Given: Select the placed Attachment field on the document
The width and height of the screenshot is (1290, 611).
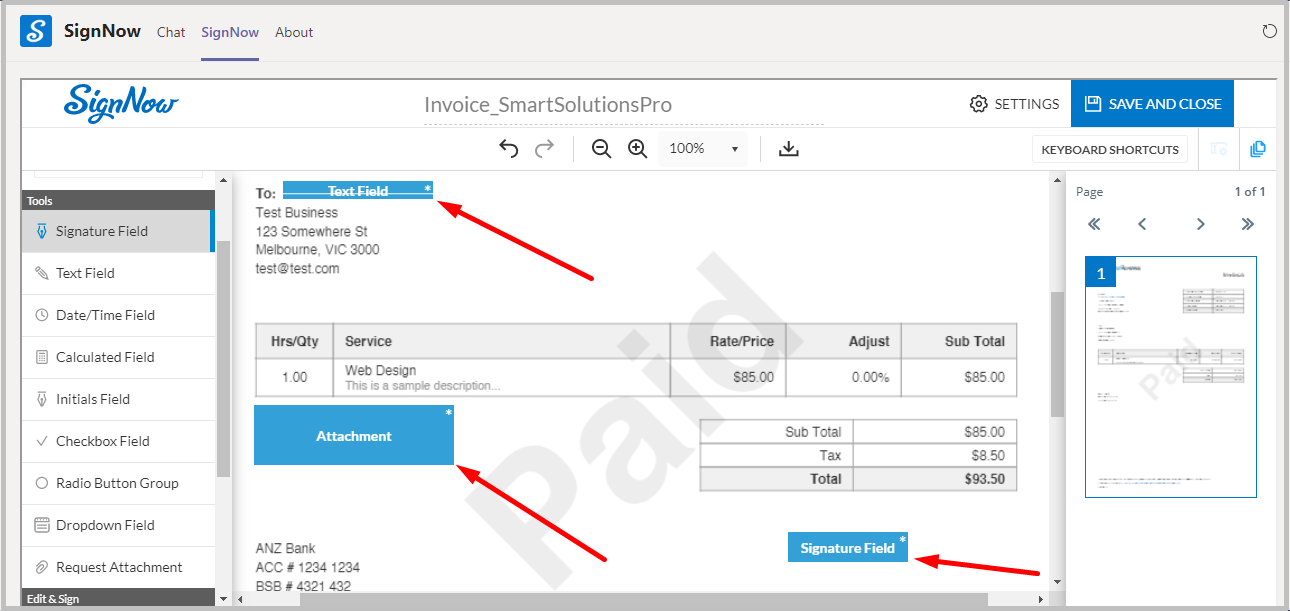Looking at the screenshot, I should (354, 435).
